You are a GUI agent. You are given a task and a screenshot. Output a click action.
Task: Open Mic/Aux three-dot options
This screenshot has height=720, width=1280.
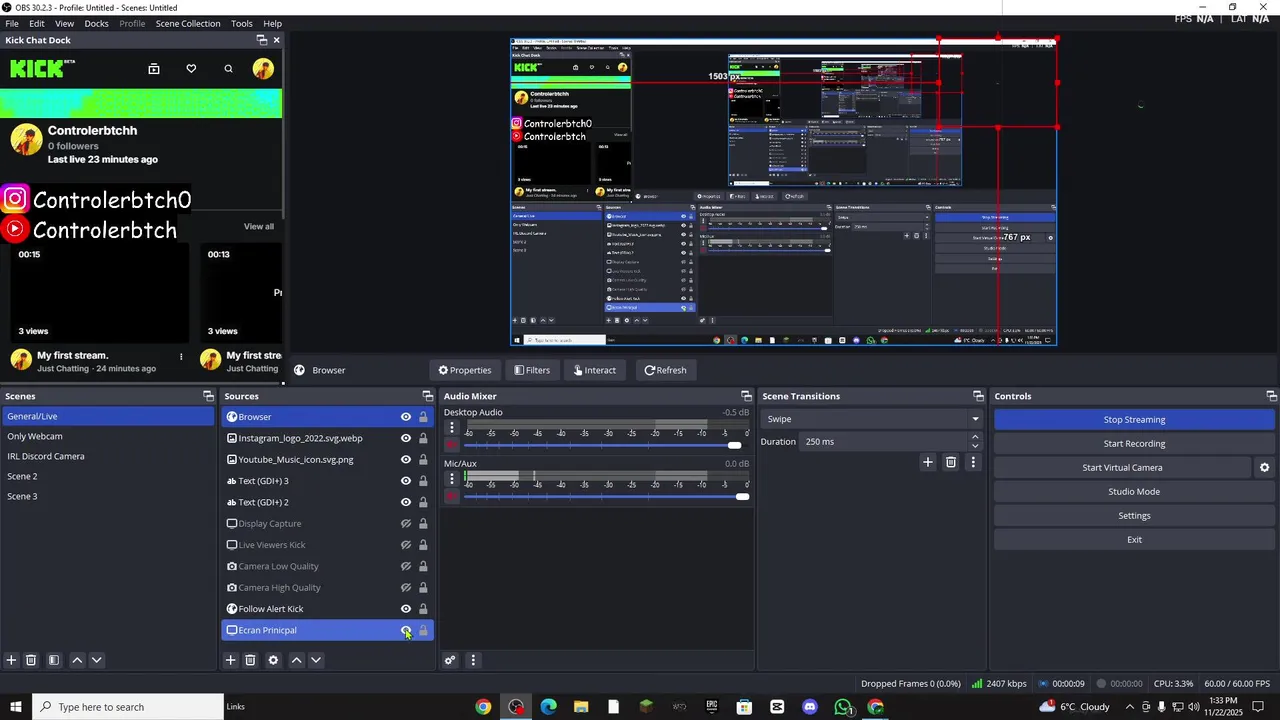click(x=452, y=478)
